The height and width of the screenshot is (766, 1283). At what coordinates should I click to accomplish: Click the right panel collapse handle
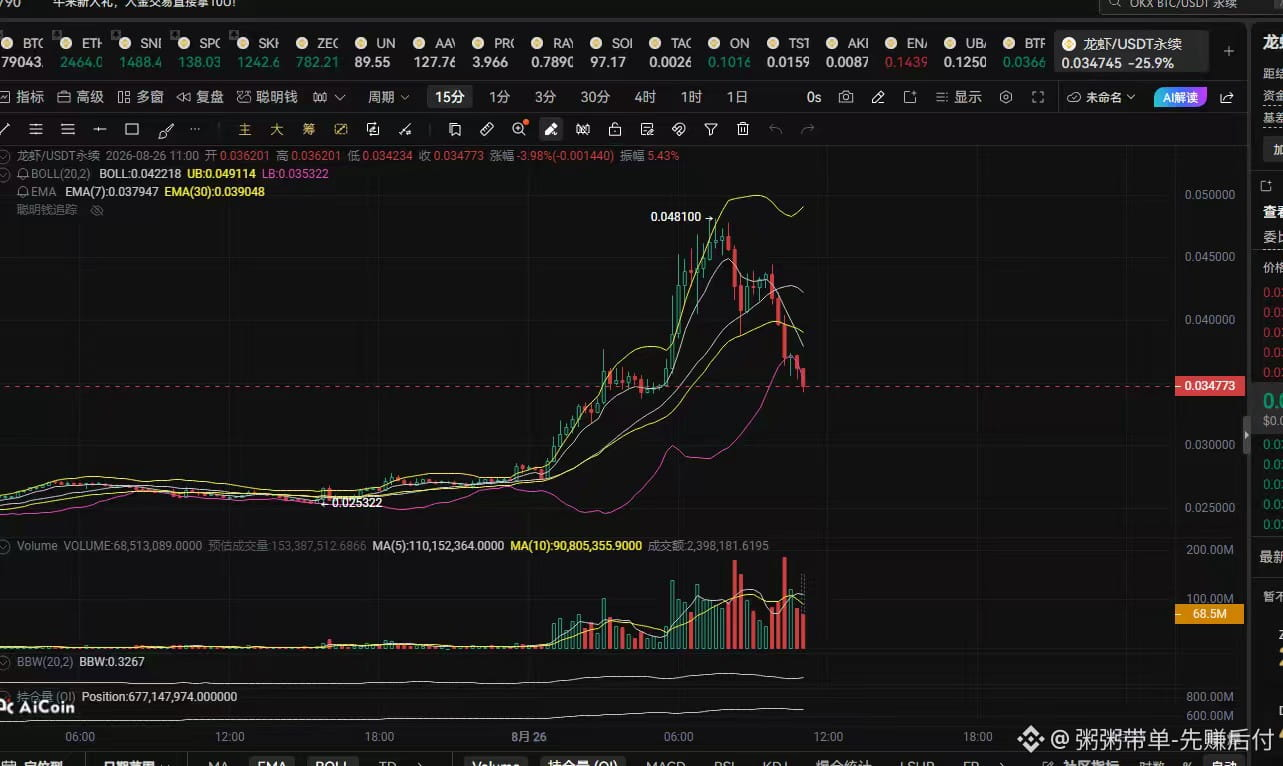[1246, 436]
